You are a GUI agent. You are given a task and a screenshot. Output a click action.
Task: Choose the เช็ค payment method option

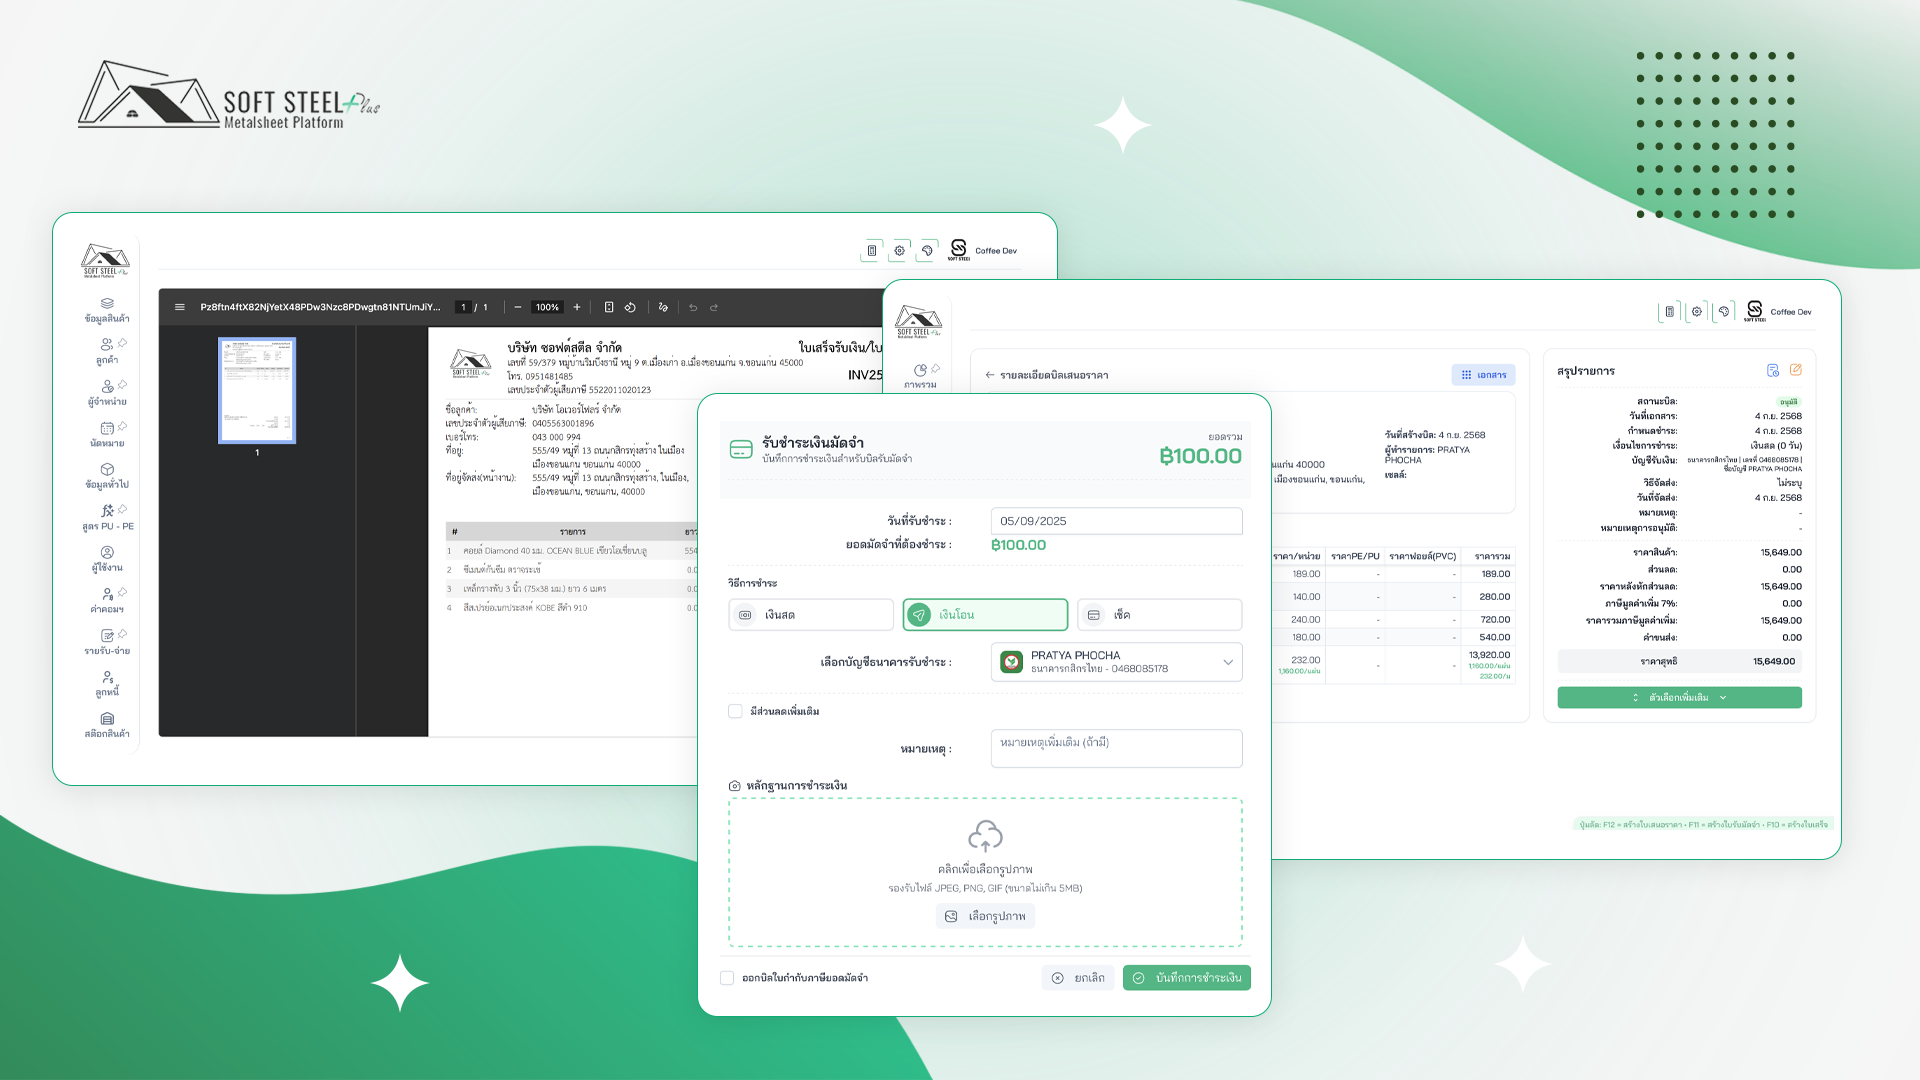pos(1159,615)
